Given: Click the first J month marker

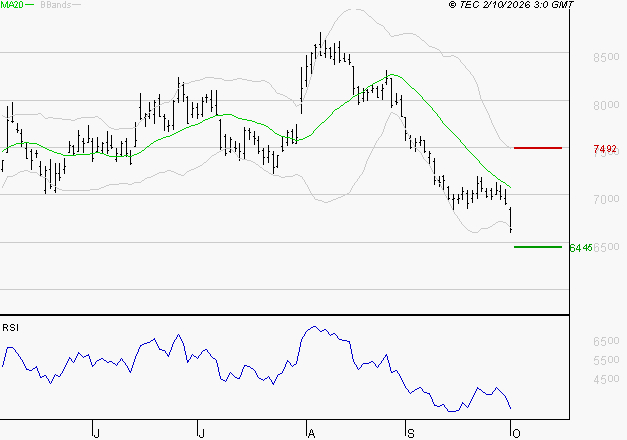Looking at the screenshot, I should point(96,434).
